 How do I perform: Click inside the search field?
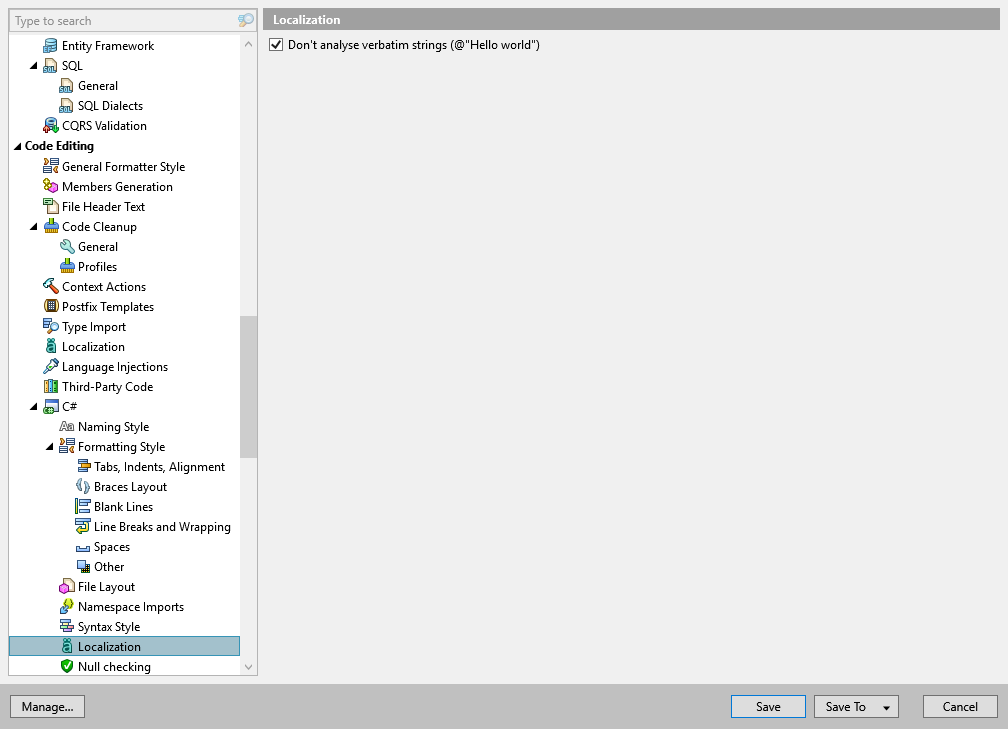pos(120,20)
